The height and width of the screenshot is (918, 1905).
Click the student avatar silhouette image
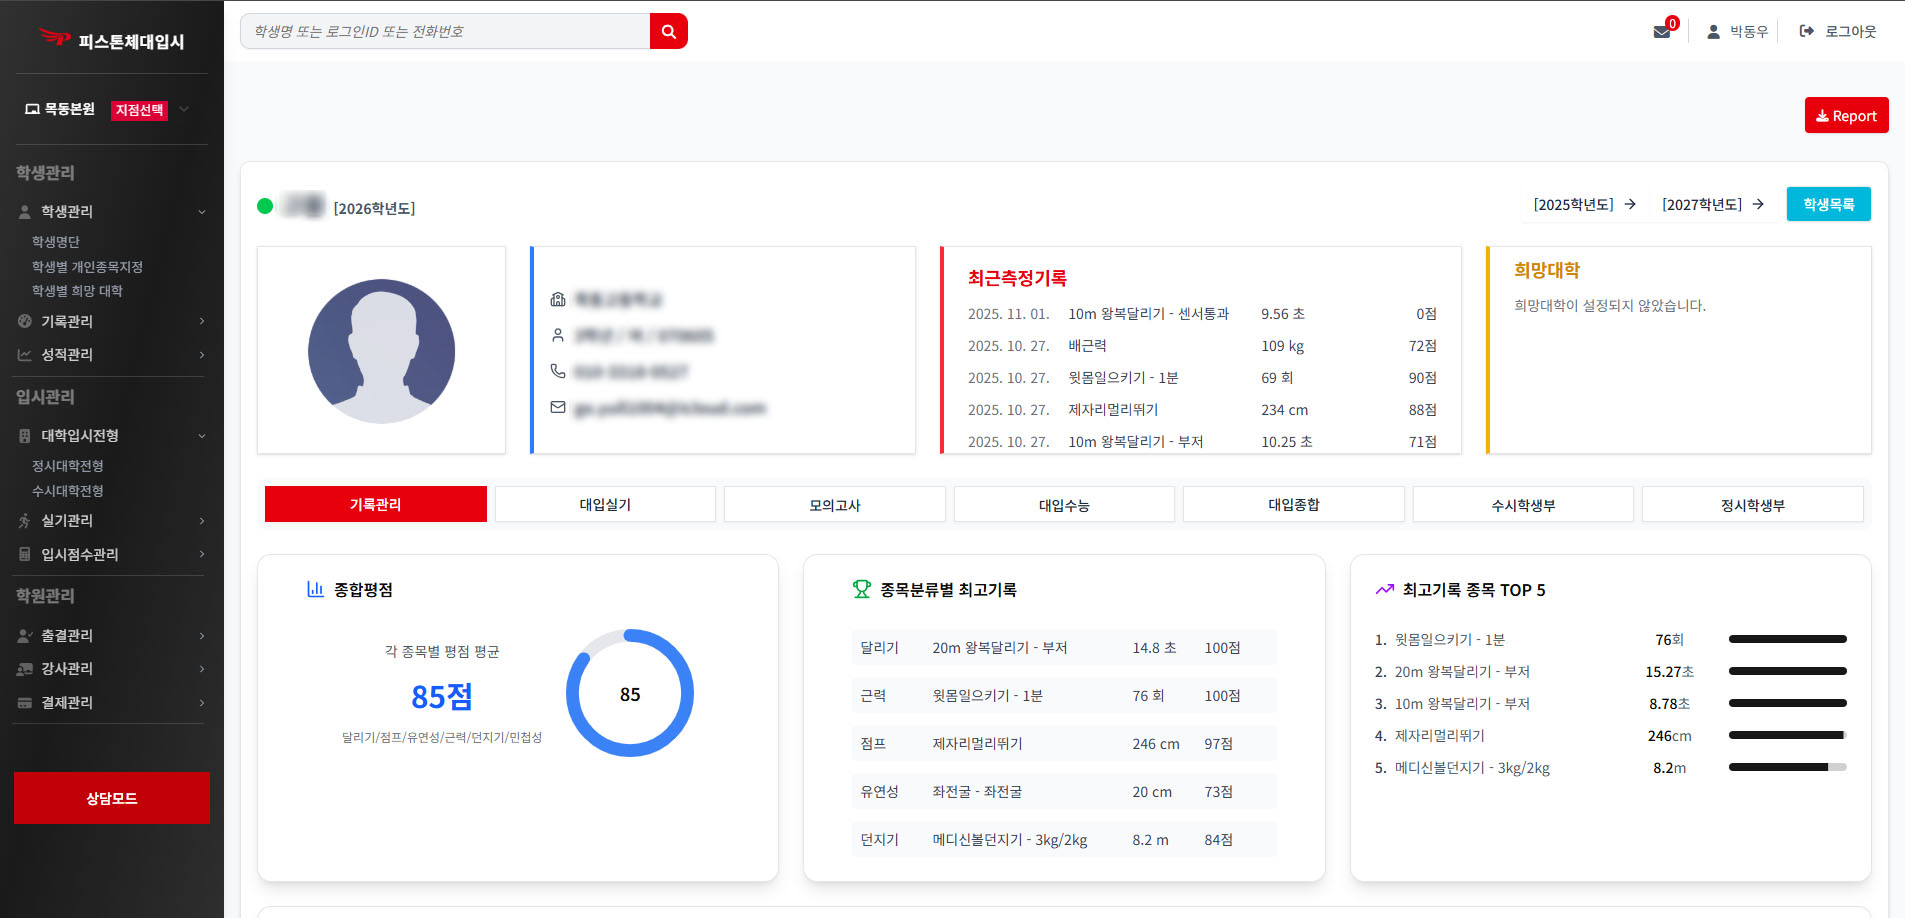pos(381,351)
